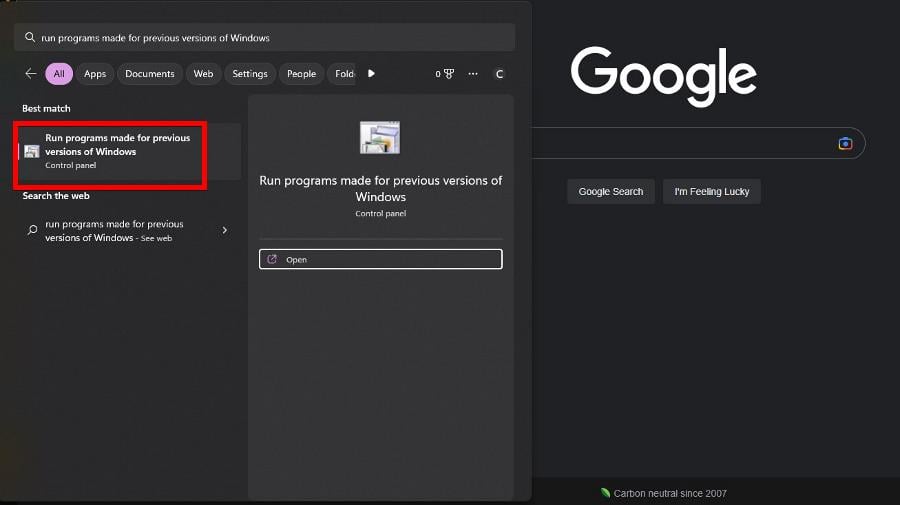The width and height of the screenshot is (900, 505).
Task: Click the Open button in preview pane
Action: tap(381, 259)
